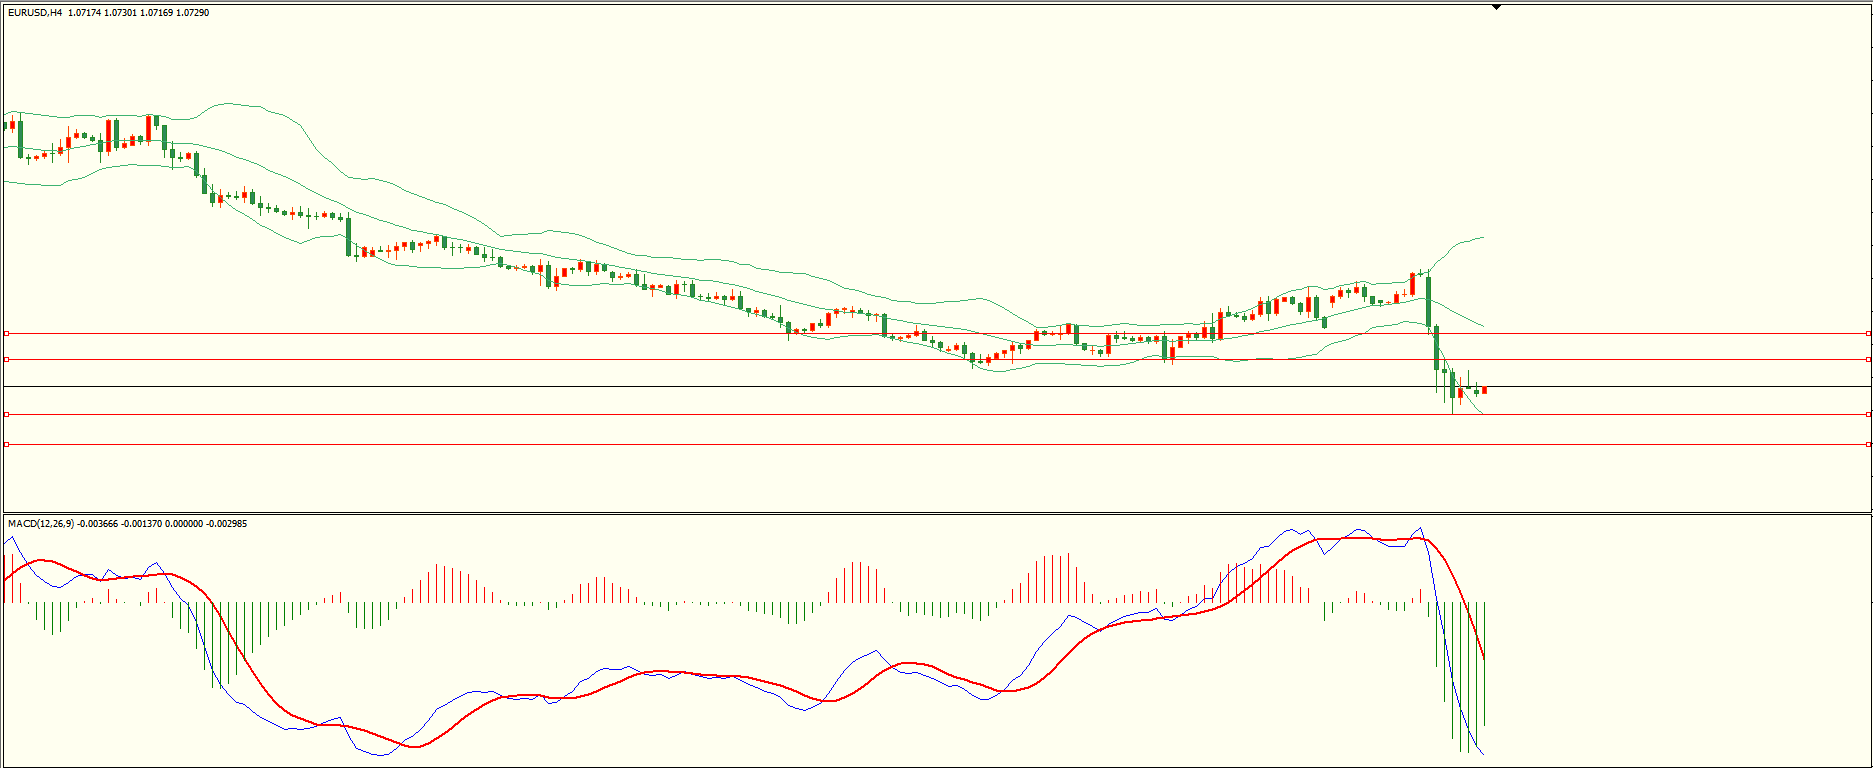This screenshot has width=1873, height=768.
Task: Select the left handle of topmost red horizontal line
Action: [6, 333]
